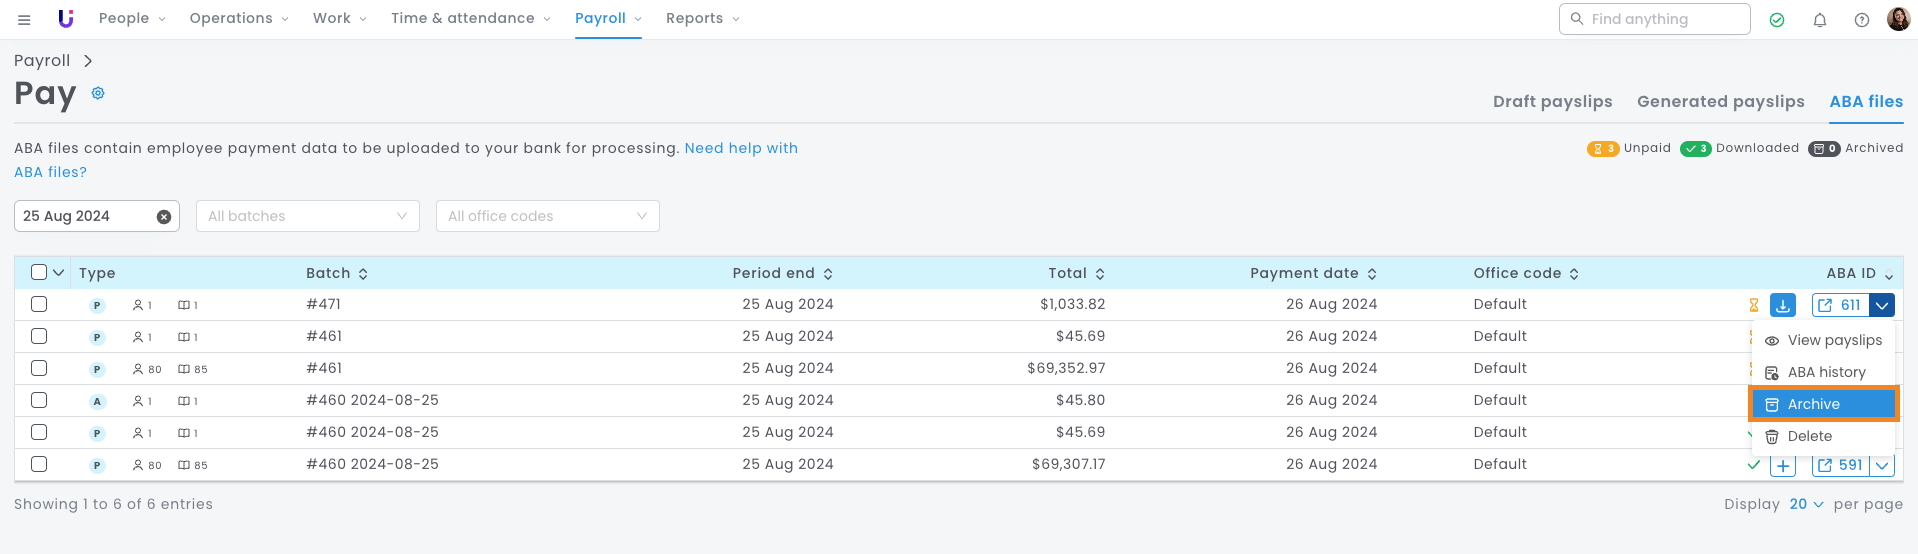Open the Need help with ABA files link
The height and width of the screenshot is (554, 1918).
pos(740,148)
